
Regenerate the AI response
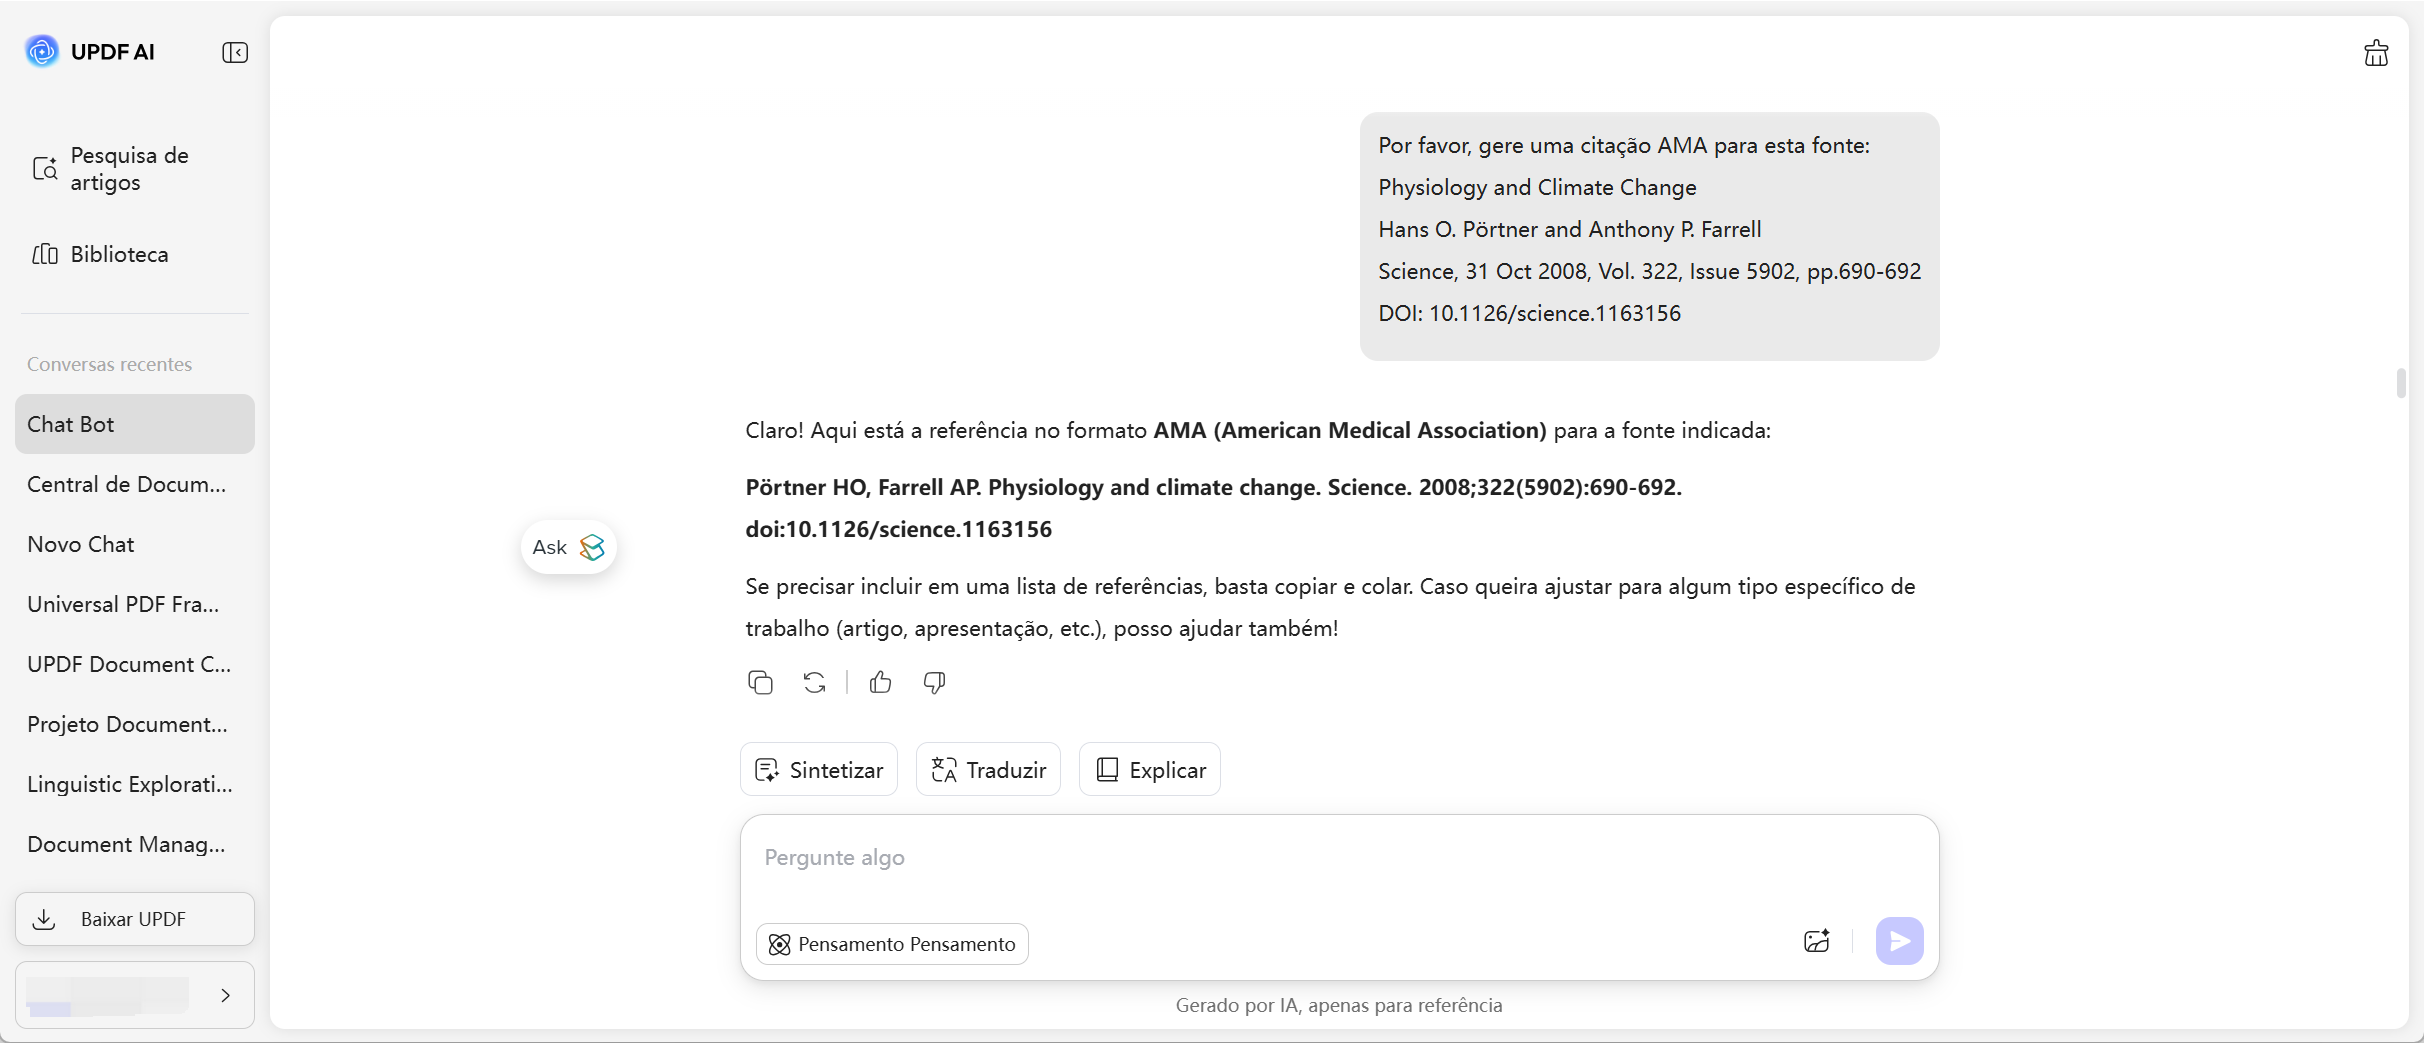[x=814, y=682]
